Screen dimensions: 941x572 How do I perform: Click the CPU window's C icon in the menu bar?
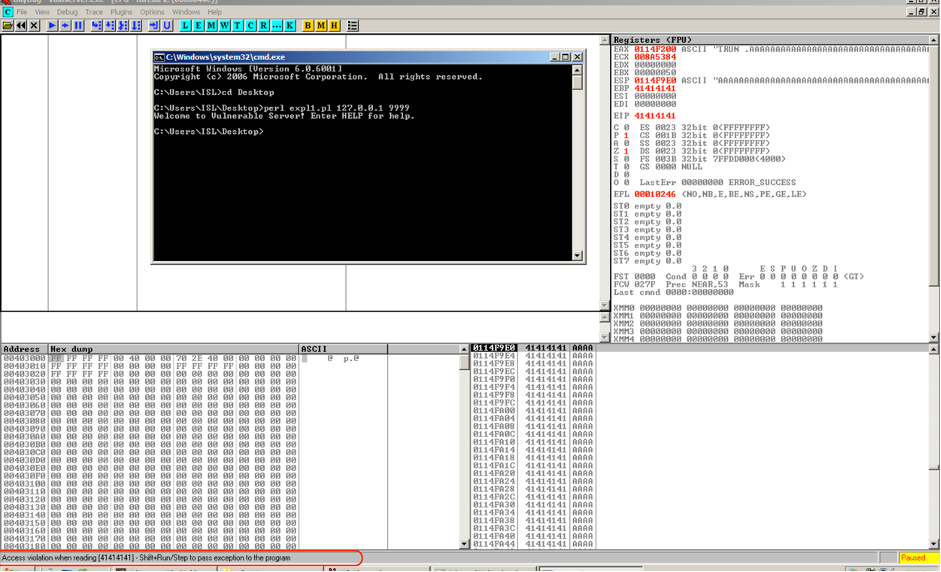click(x=7, y=12)
